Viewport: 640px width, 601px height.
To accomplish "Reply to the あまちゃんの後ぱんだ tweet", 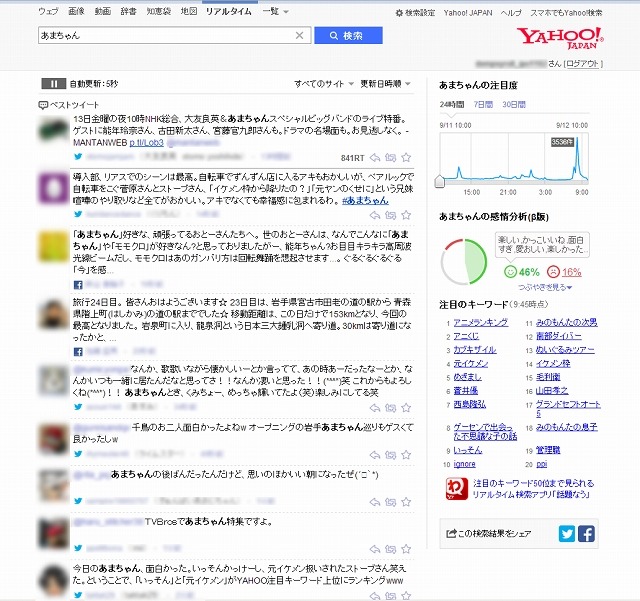I will [375, 502].
